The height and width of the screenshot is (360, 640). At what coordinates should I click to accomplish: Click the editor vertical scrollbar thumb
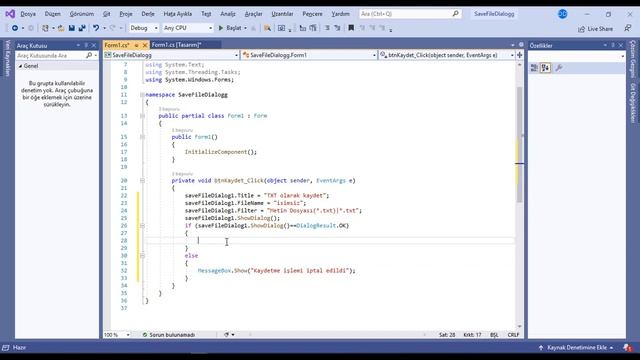coord(519,144)
